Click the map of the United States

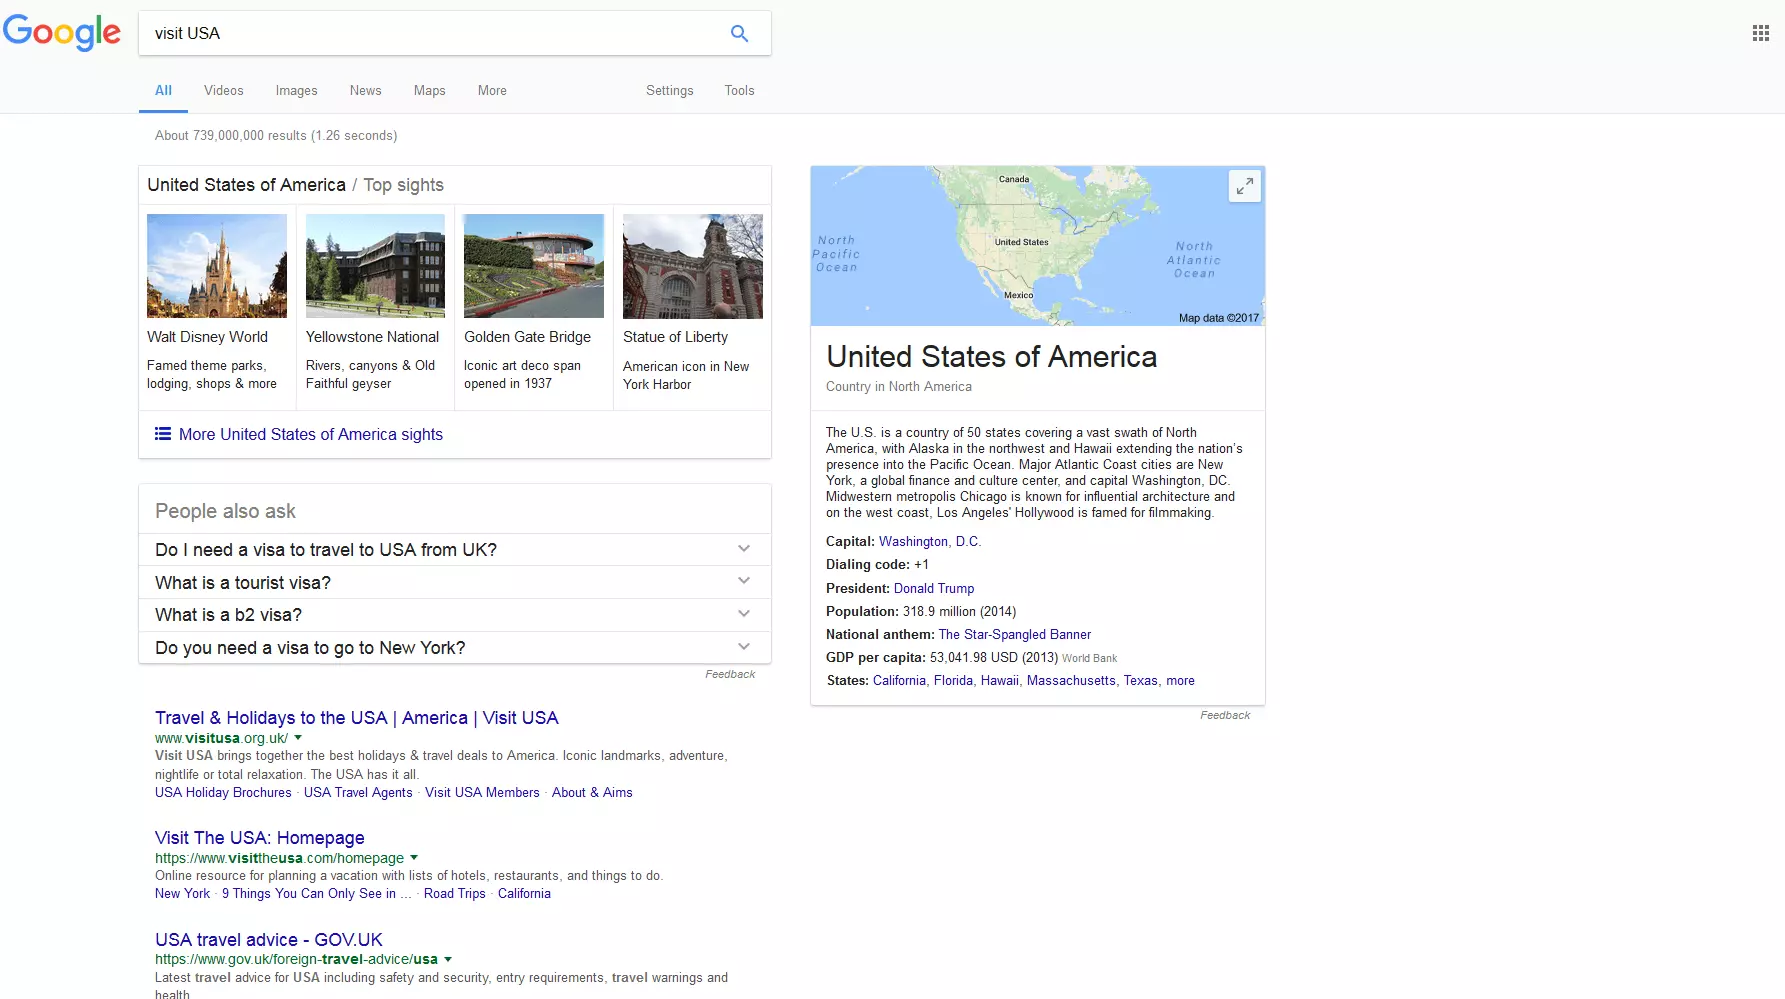(1038, 246)
